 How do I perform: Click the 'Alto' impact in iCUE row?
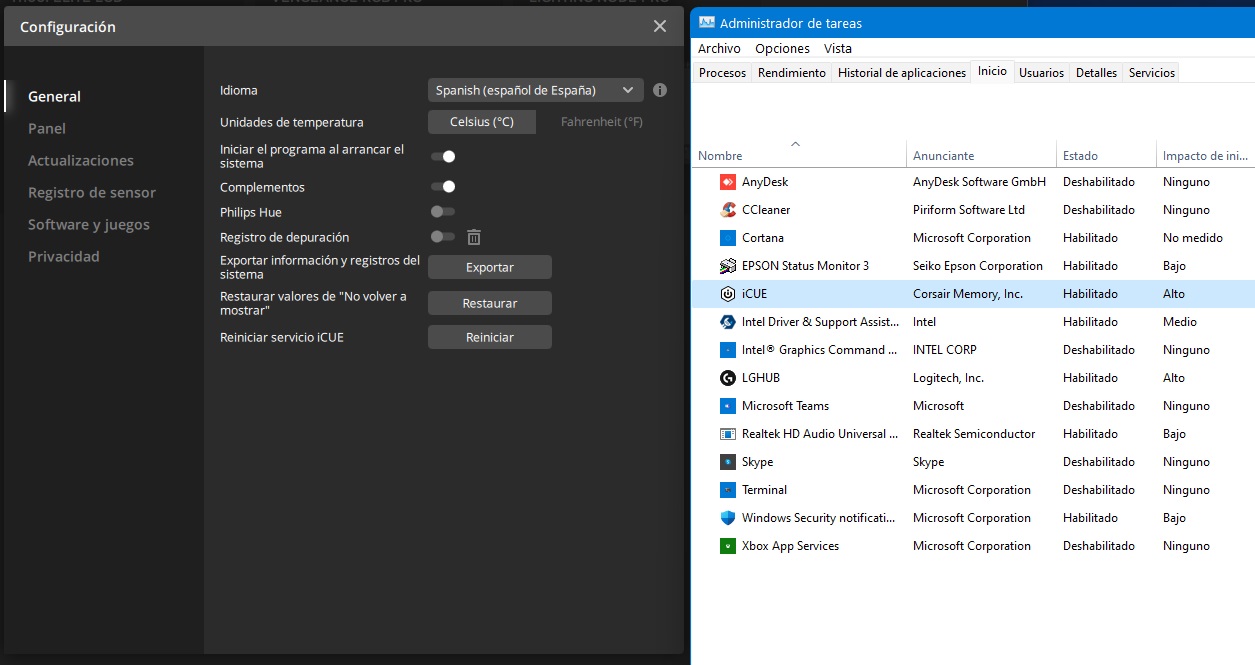pos(1174,294)
